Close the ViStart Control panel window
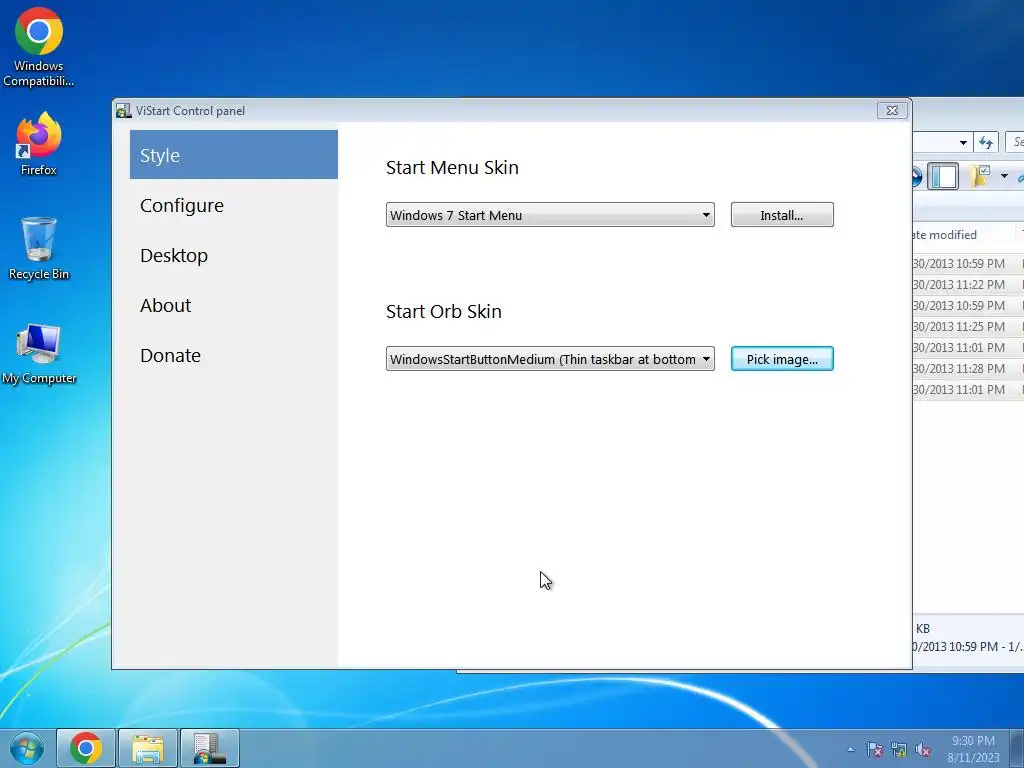This screenshot has height=768, width=1024. 892,110
